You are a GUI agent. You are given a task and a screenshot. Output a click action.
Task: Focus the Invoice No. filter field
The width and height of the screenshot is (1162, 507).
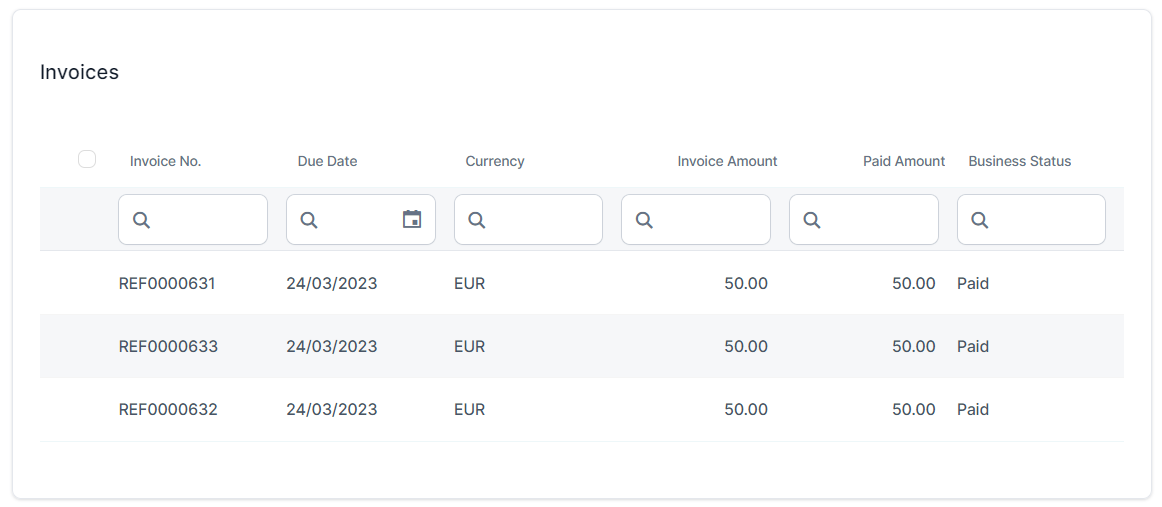[x=205, y=220]
